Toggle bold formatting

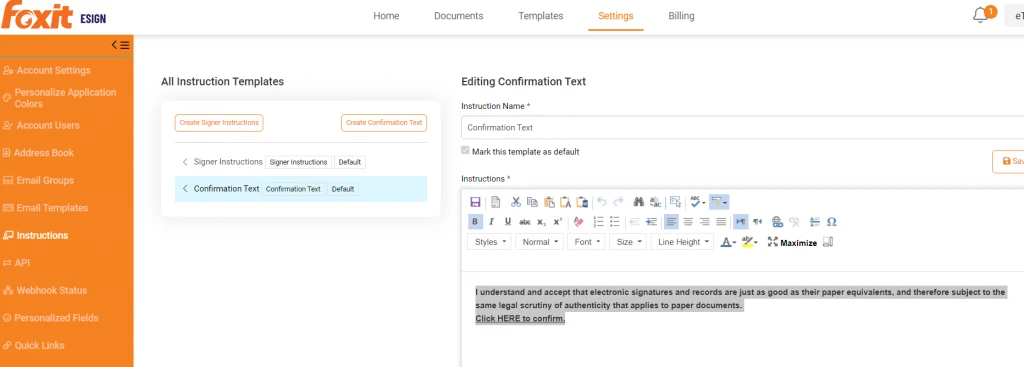(475, 221)
